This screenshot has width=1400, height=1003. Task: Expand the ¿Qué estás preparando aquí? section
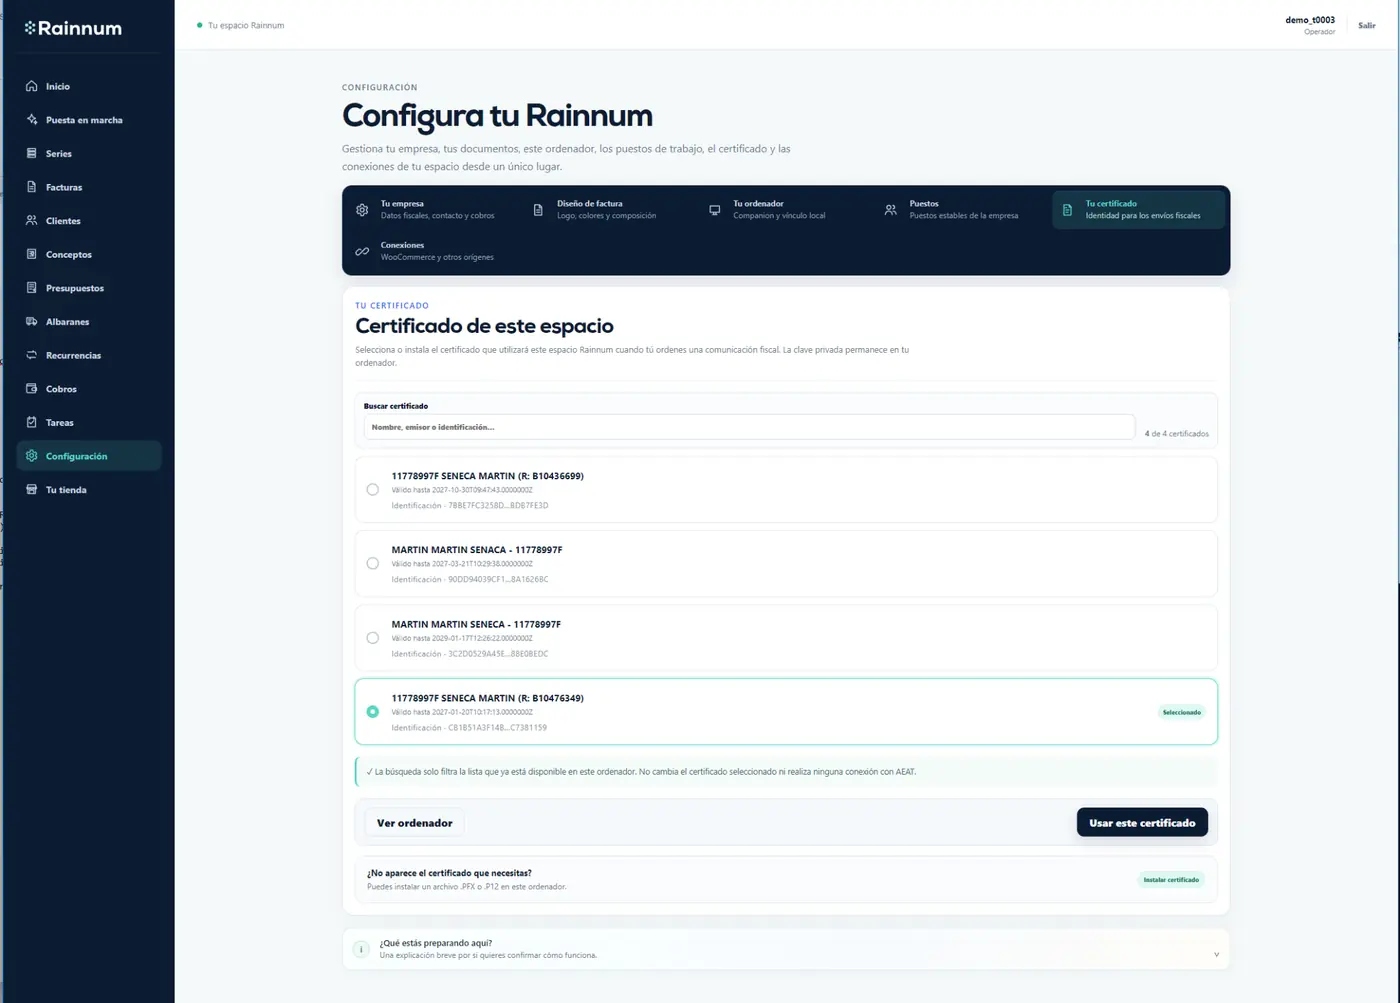[786, 949]
